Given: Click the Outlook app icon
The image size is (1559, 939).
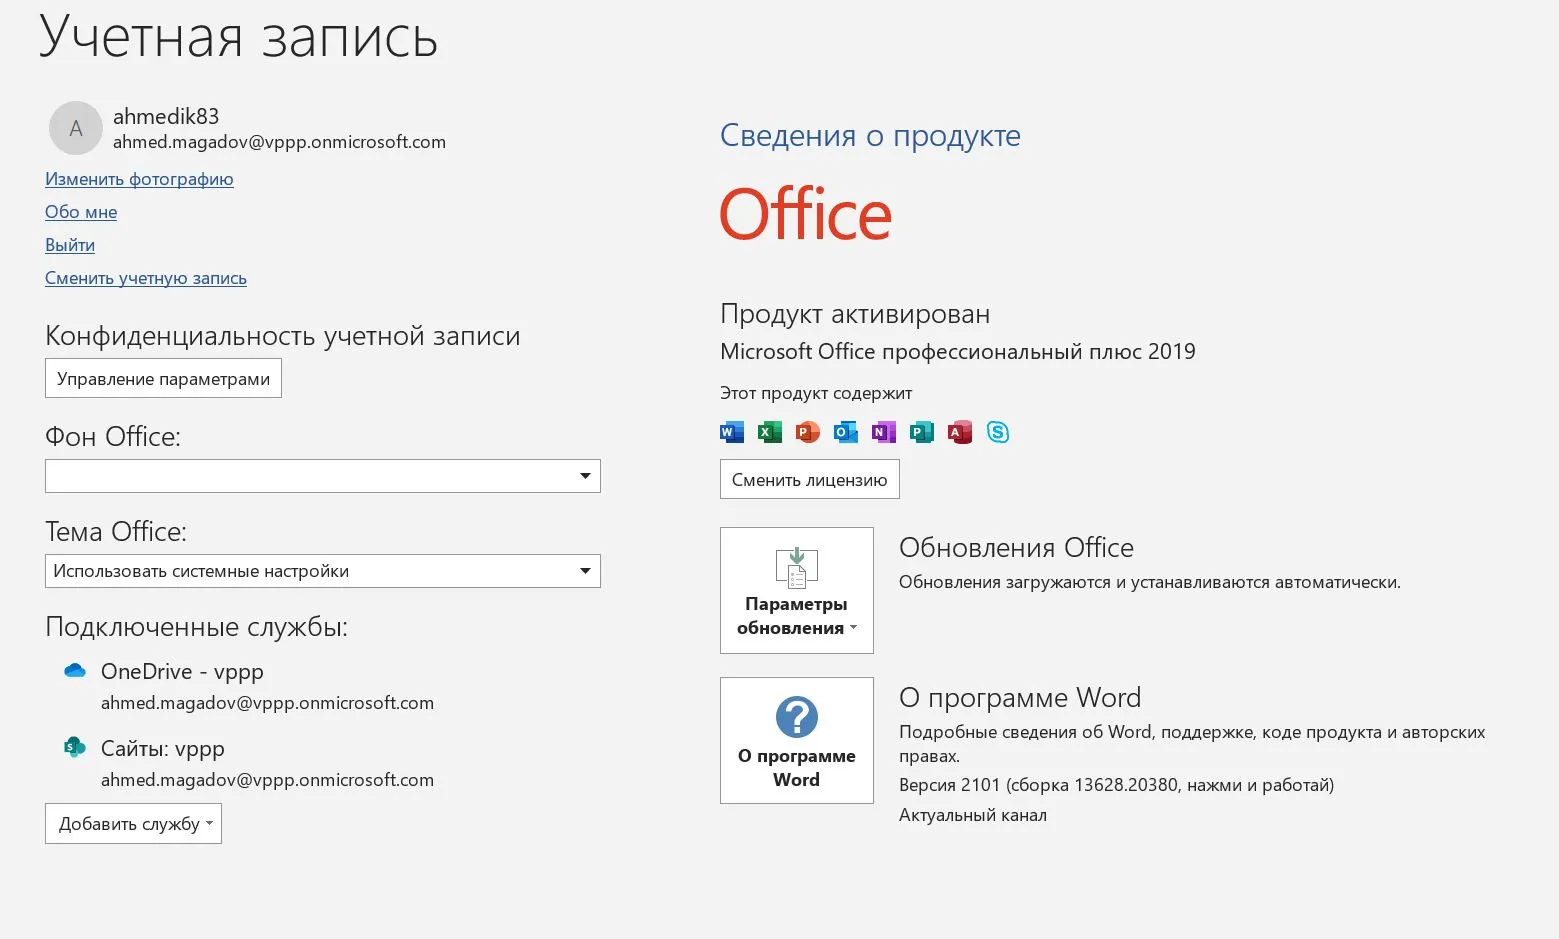Looking at the screenshot, I should 846,432.
